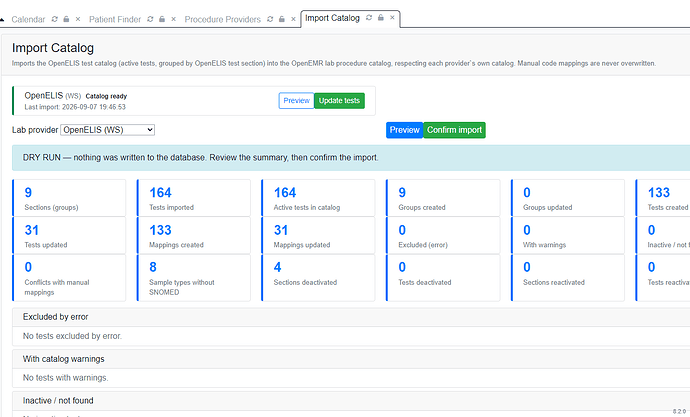Click the blue Preview button
Screen dimensions: 690x417
coord(404,130)
